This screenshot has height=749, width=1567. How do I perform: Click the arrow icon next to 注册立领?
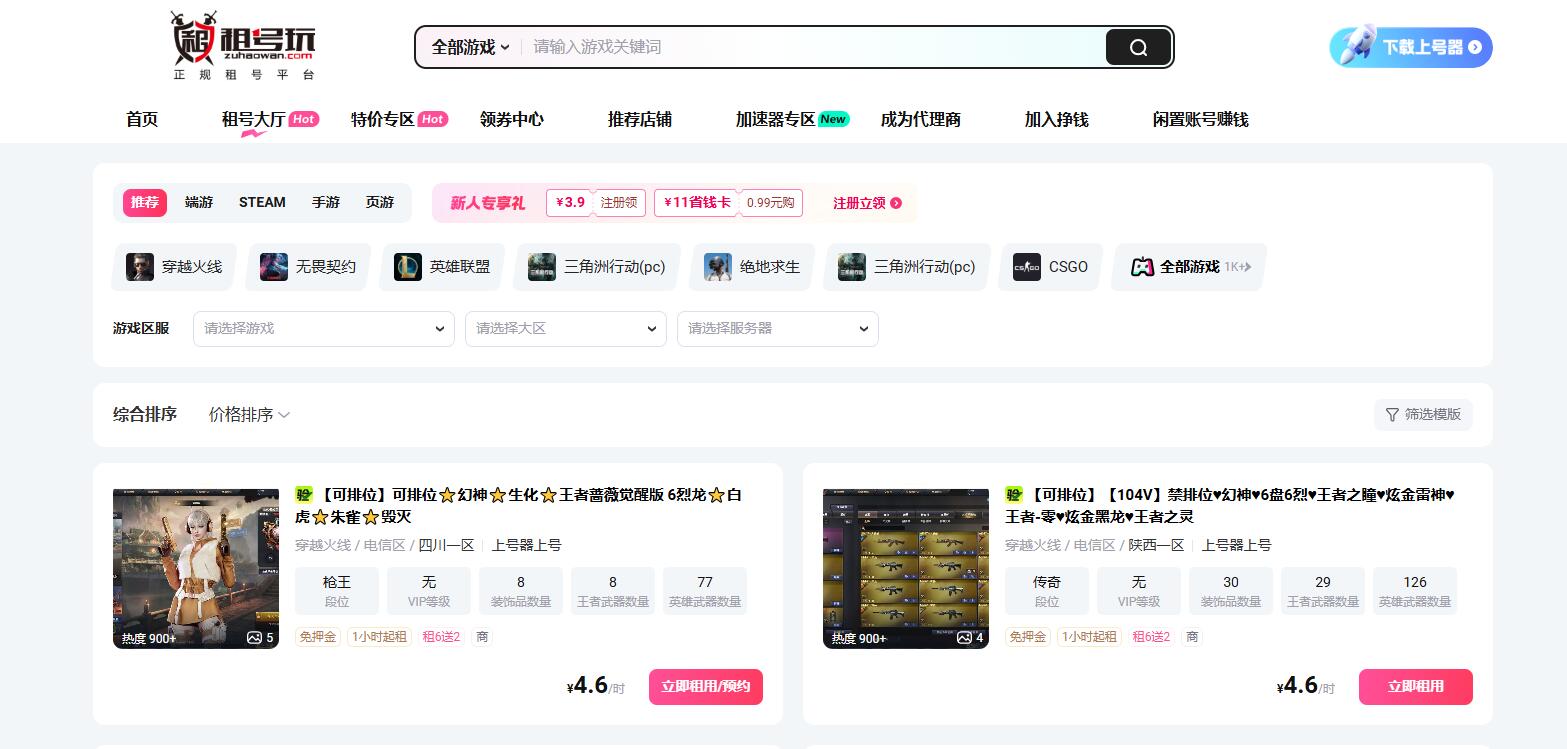pyautogui.click(x=896, y=203)
